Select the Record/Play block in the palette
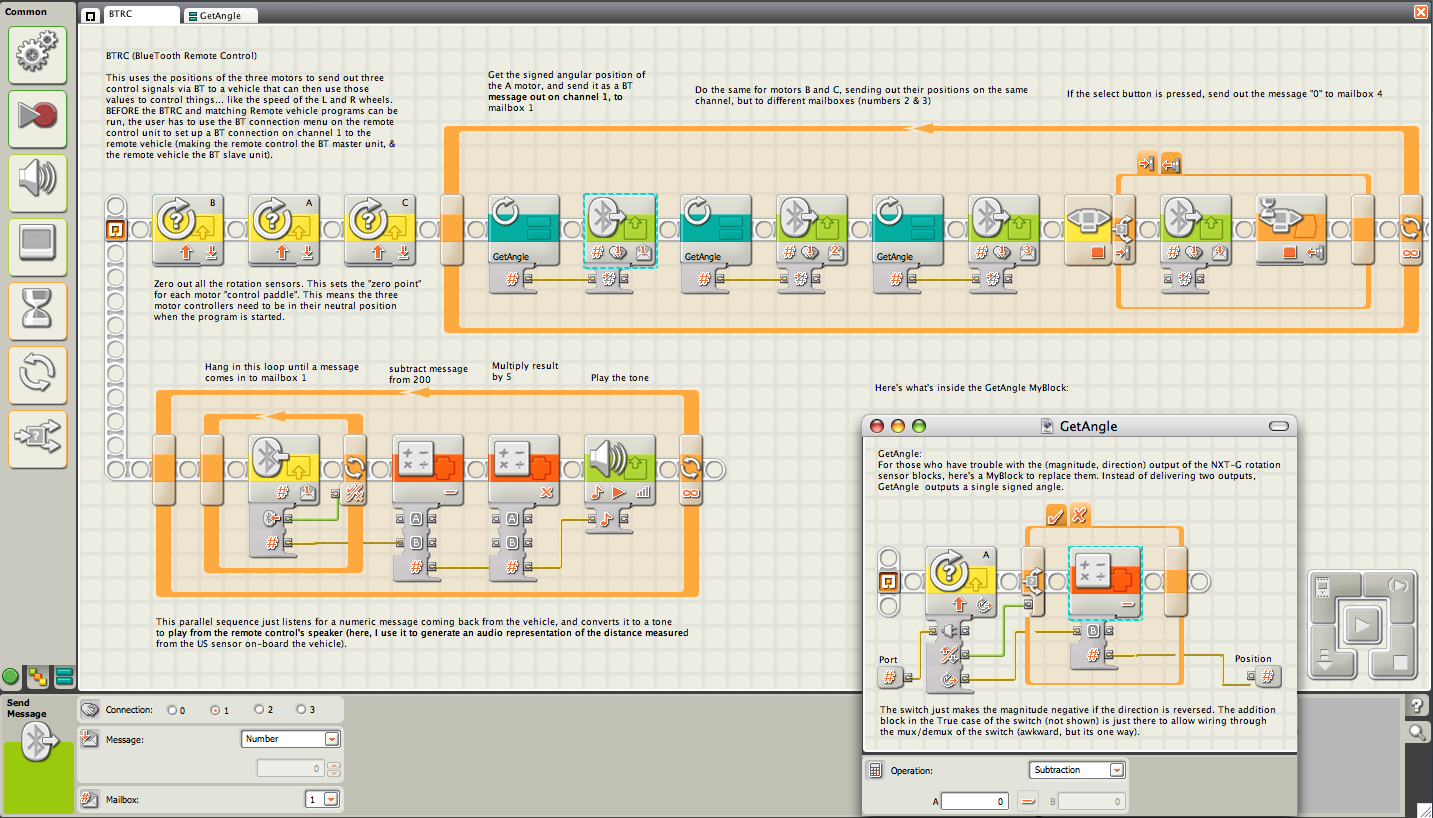This screenshot has width=1433, height=818. tap(38, 119)
